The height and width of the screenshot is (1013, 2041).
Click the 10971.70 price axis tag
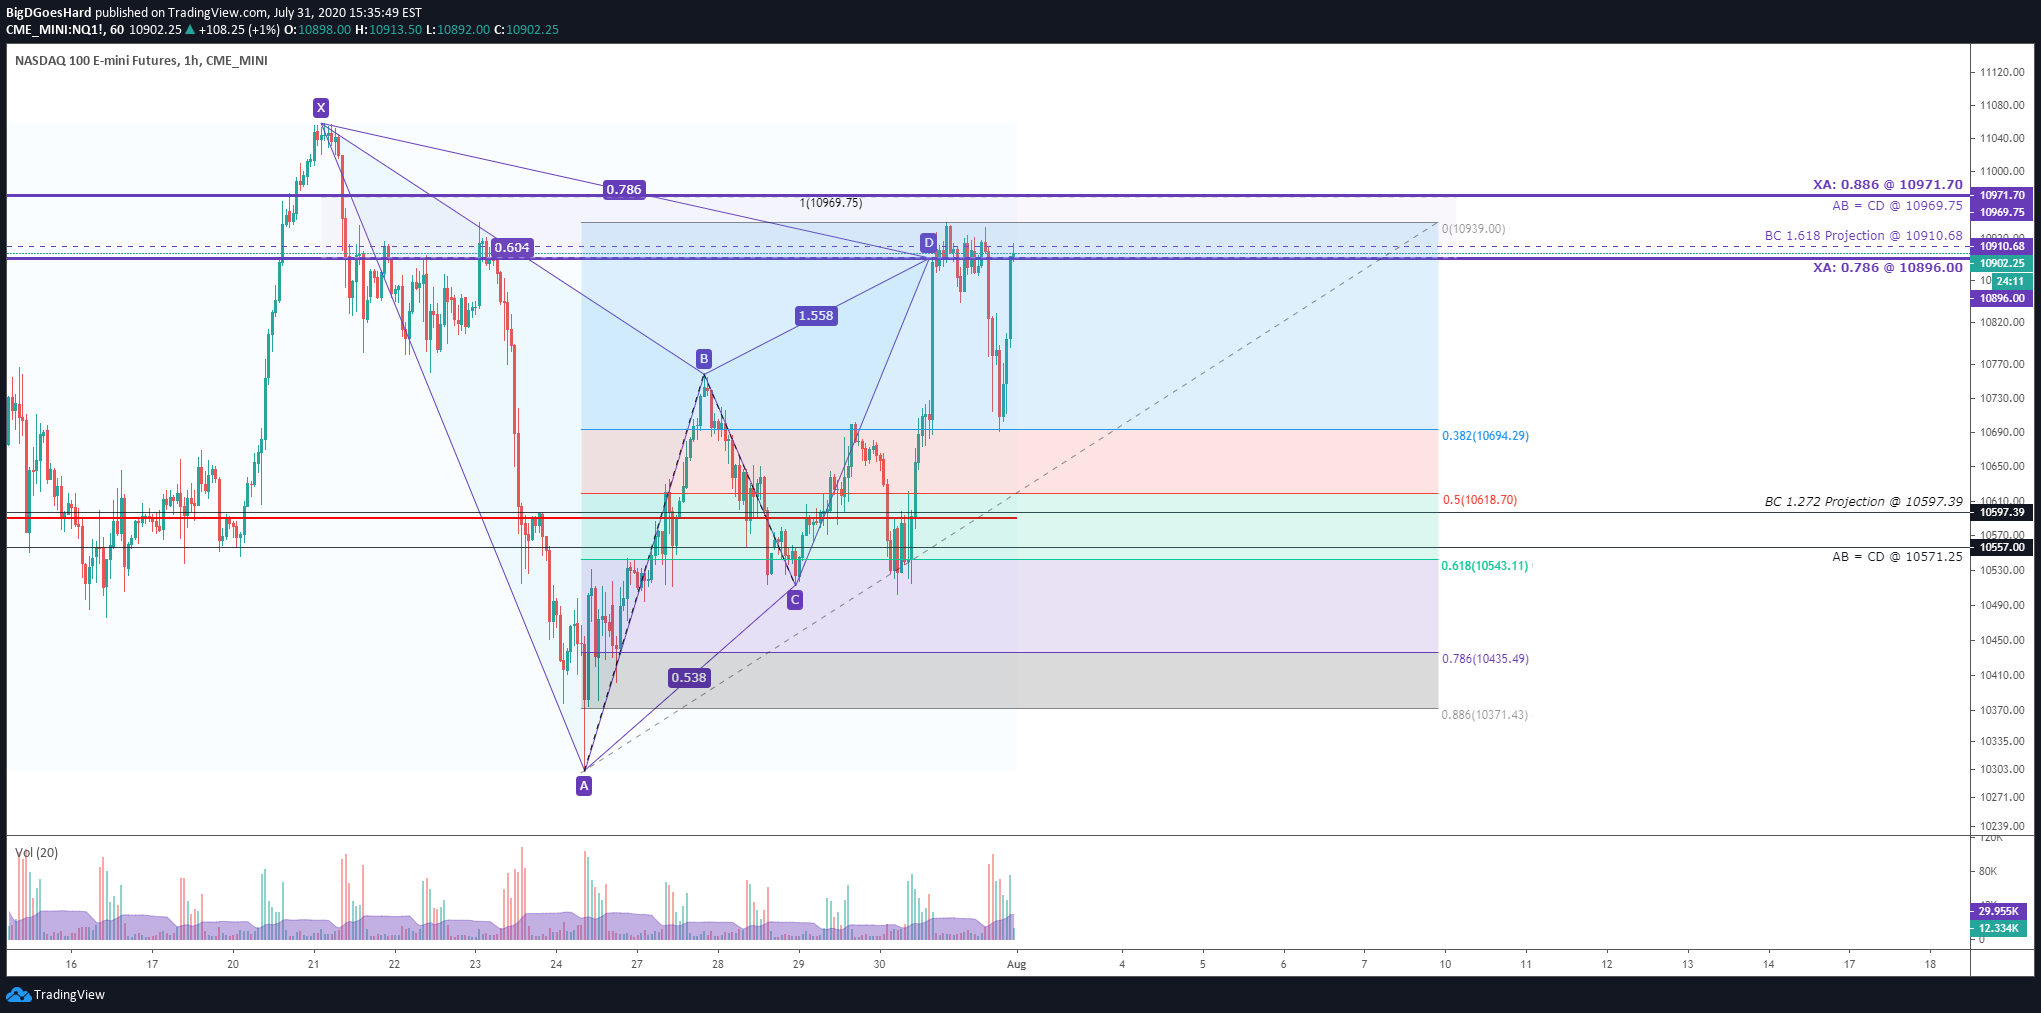[2001, 196]
